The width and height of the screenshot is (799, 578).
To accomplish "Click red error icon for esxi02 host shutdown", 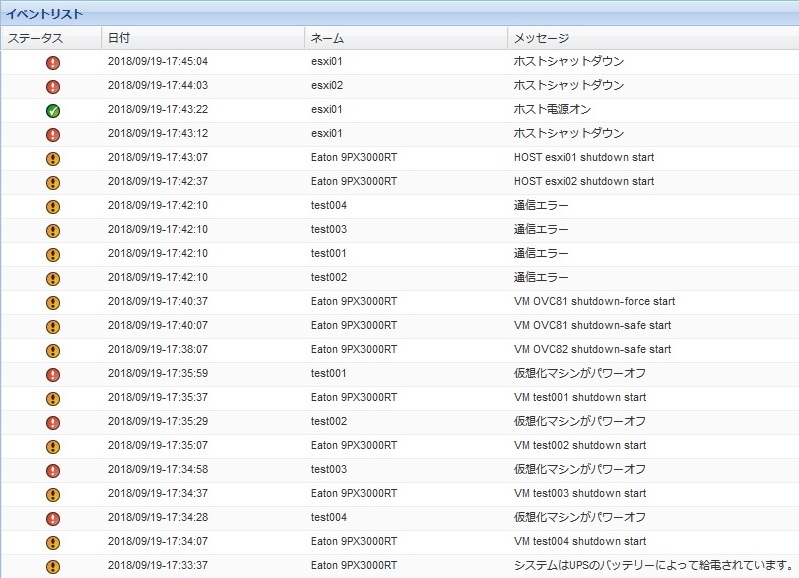I will (x=53, y=86).
